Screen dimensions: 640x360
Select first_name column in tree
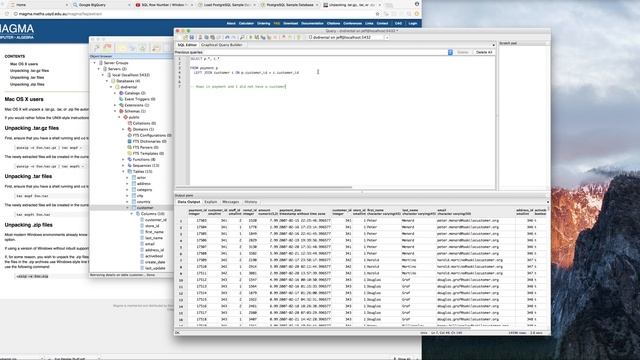pos(154,232)
